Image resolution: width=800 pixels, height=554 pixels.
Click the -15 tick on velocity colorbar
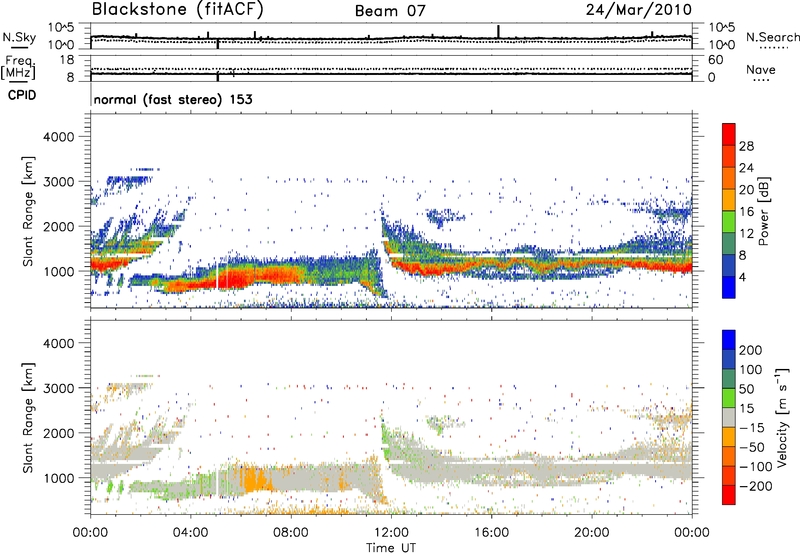[752, 427]
